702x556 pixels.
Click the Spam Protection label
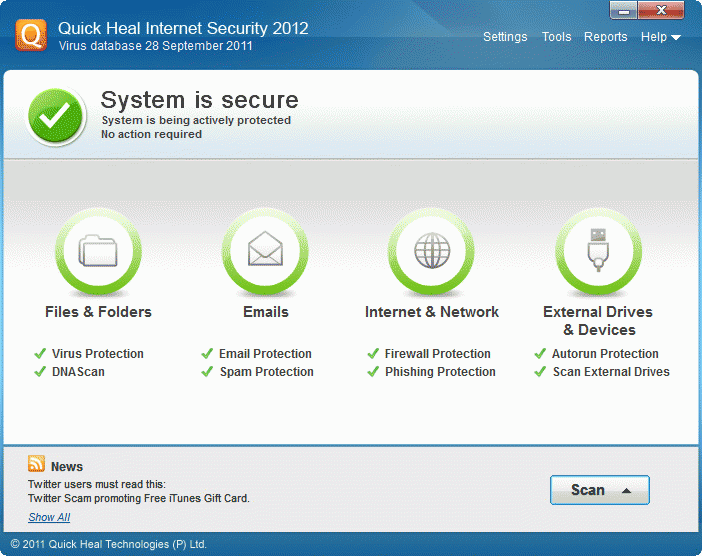(x=266, y=372)
